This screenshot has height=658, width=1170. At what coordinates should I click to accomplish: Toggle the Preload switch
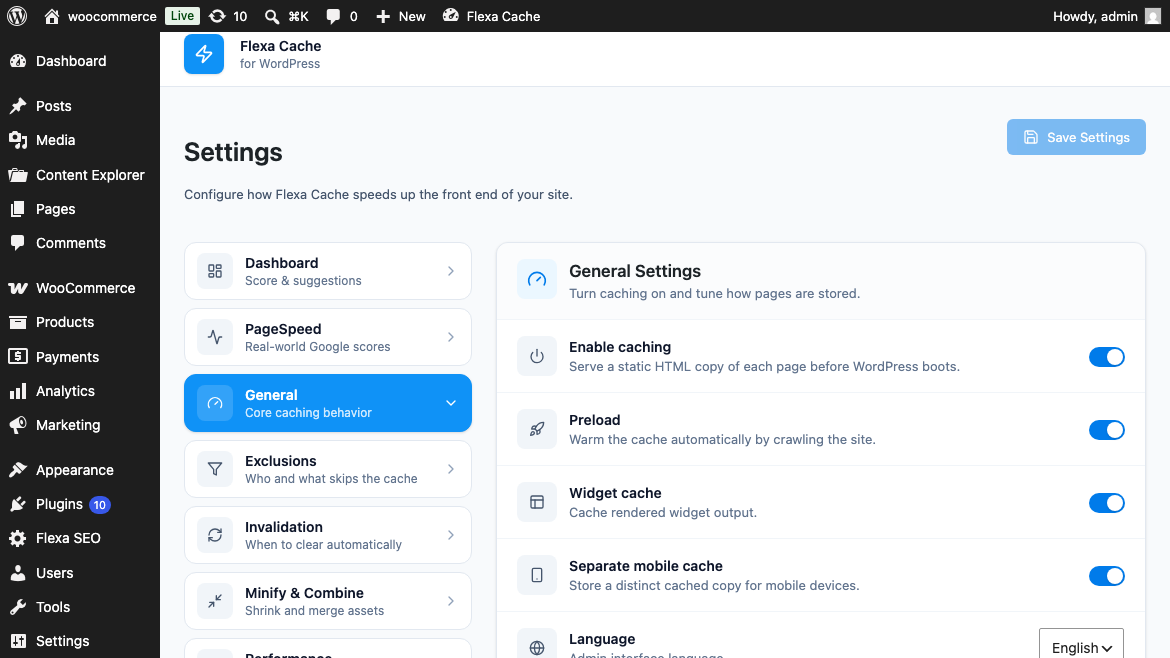1107,430
